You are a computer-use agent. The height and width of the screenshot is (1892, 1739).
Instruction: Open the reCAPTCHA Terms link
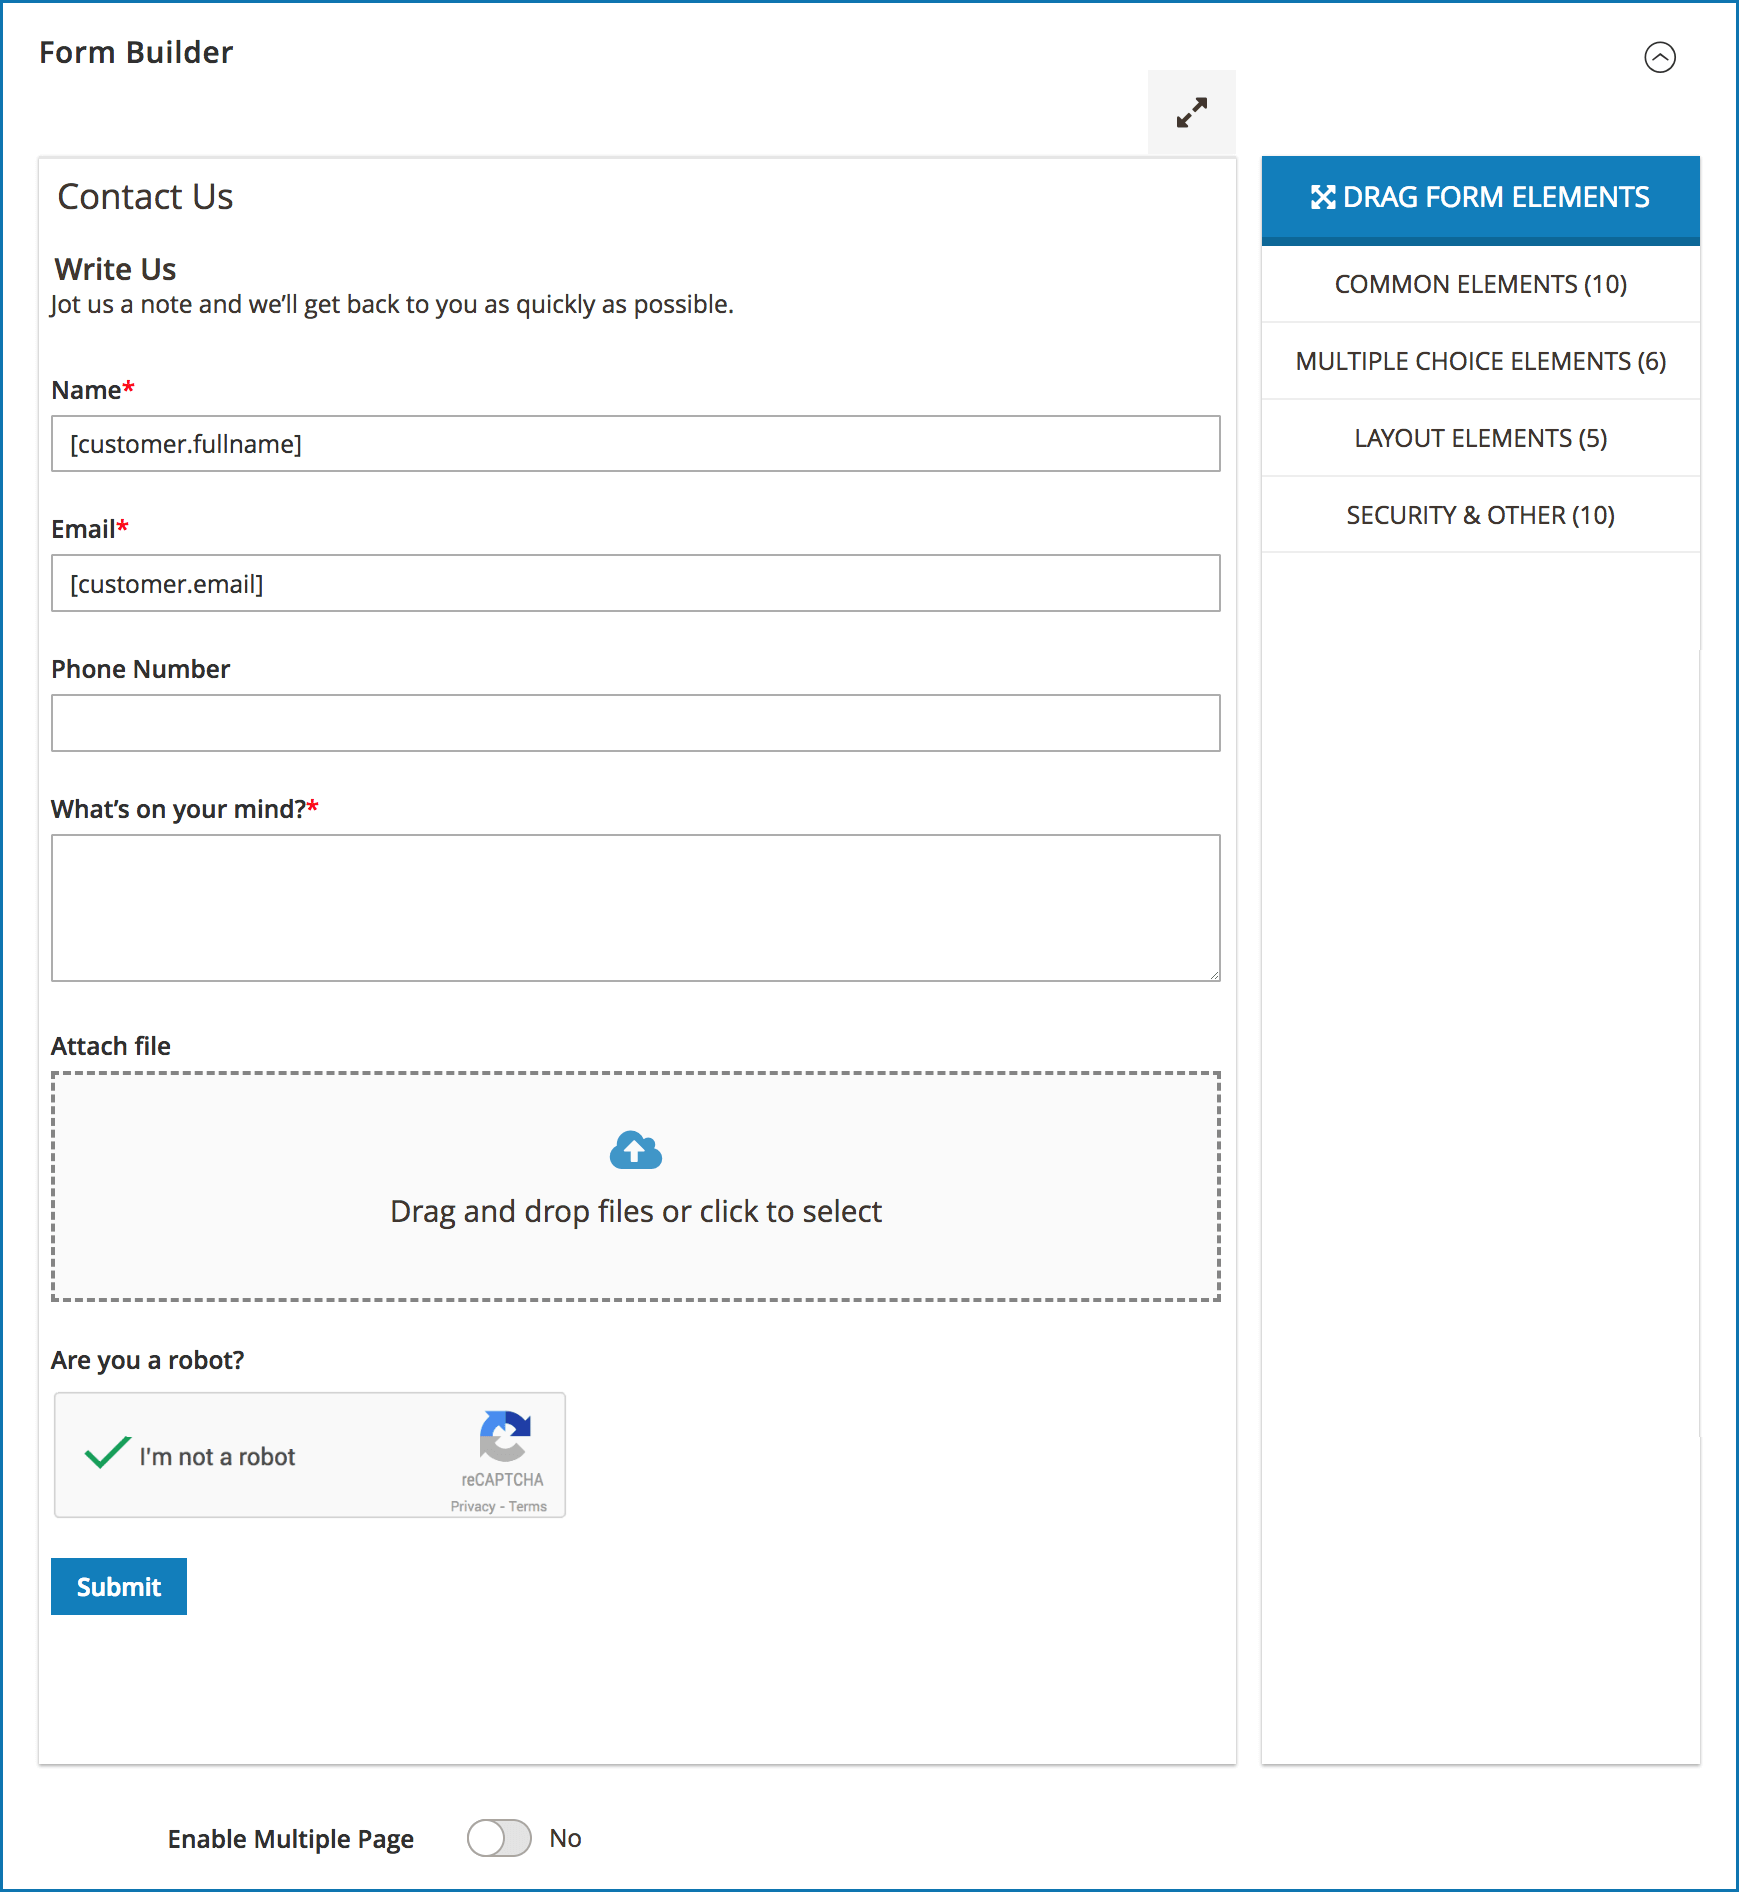pos(528,1506)
